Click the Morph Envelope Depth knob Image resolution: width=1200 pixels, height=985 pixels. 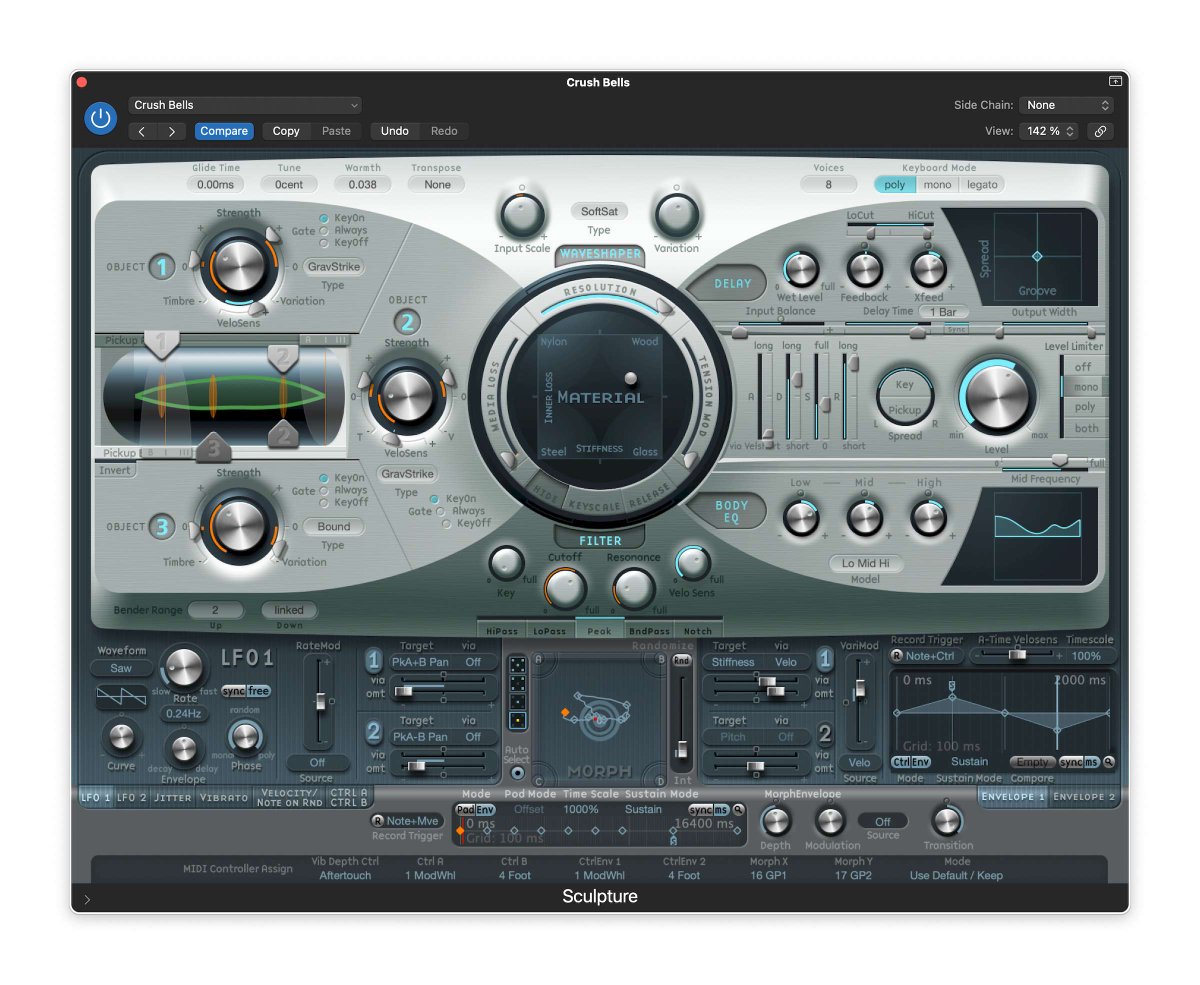(775, 821)
